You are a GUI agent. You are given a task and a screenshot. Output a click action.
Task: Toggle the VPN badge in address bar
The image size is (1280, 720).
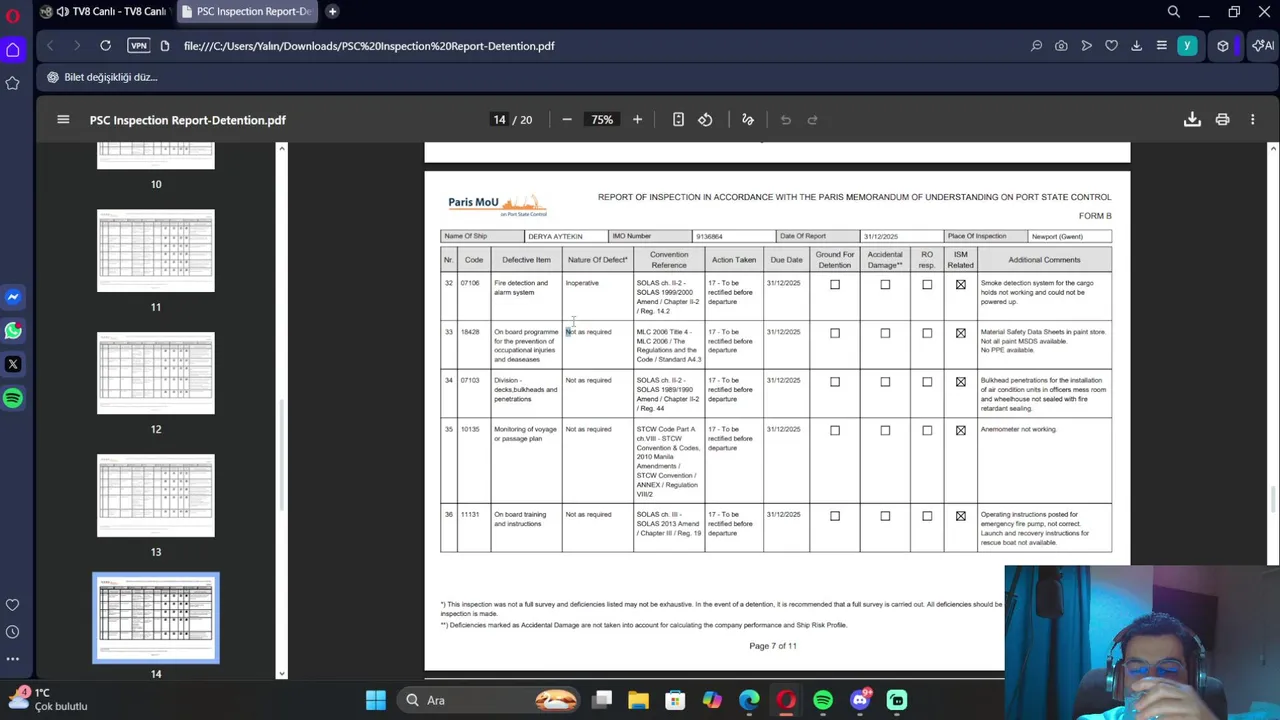pos(139,46)
